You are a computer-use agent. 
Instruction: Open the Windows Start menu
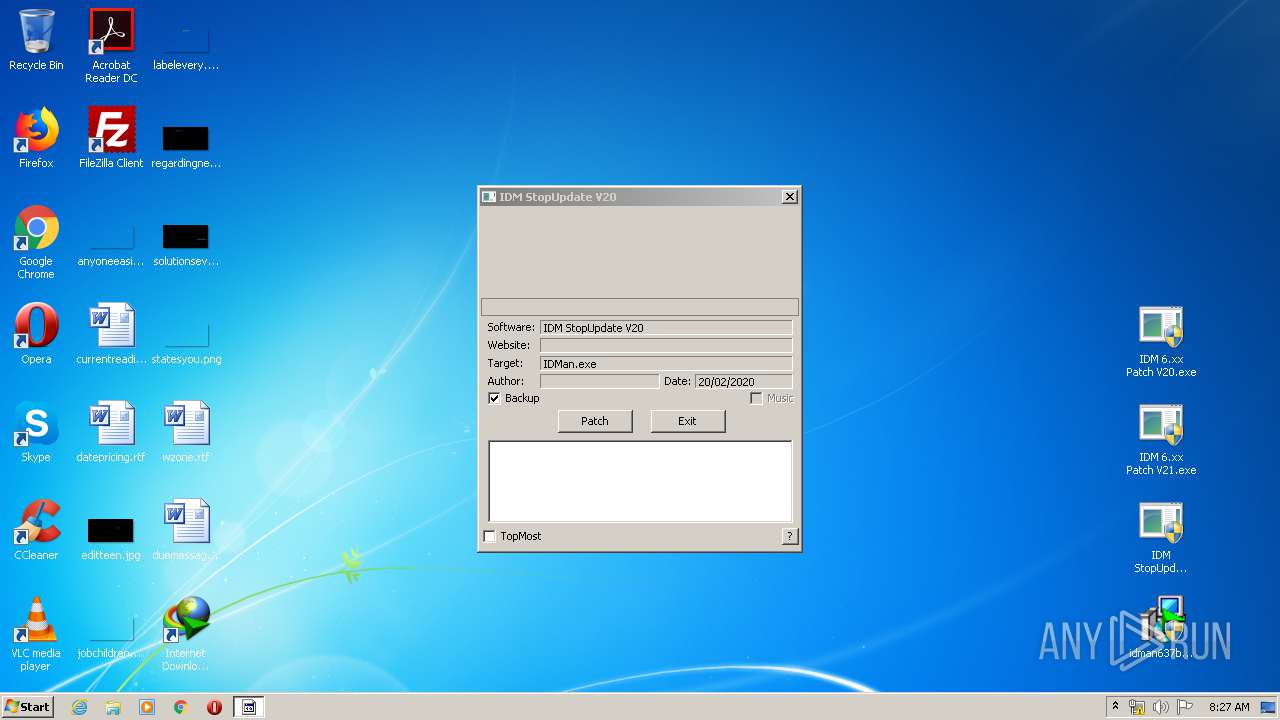27,707
